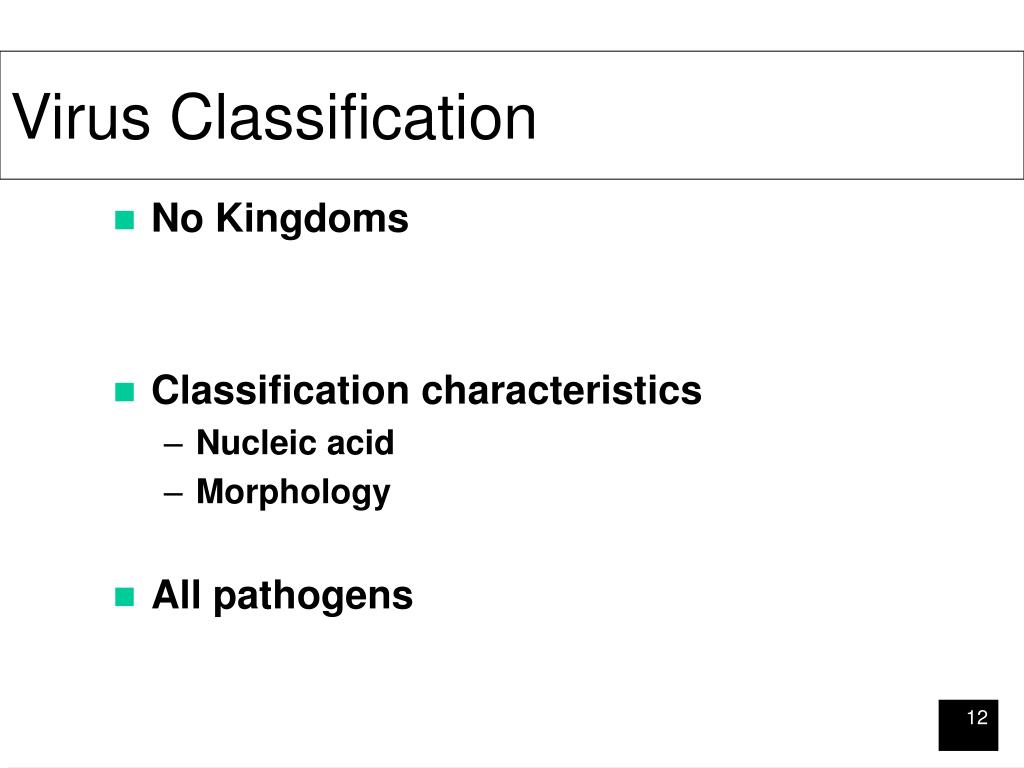The width and height of the screenshot is (1024, 768).
Task: Click the black slide number 12 box
Action: pyautogui.click(x=968, y=725)
